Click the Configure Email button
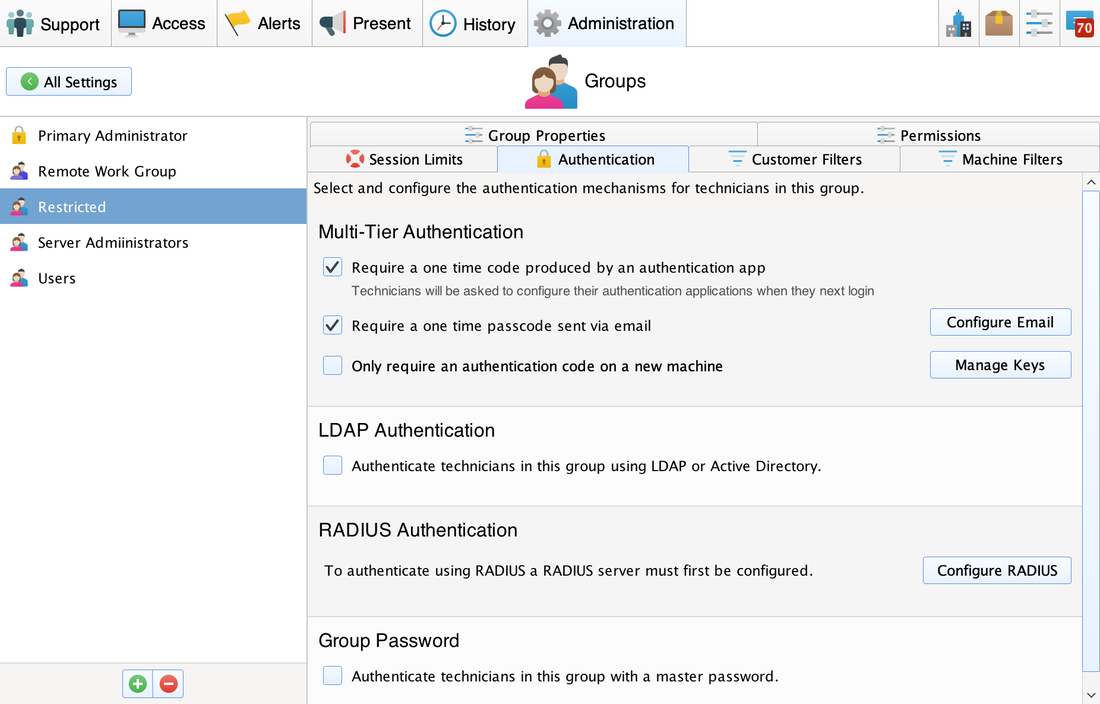1100x704 pixels. (x=1000, y=322)
